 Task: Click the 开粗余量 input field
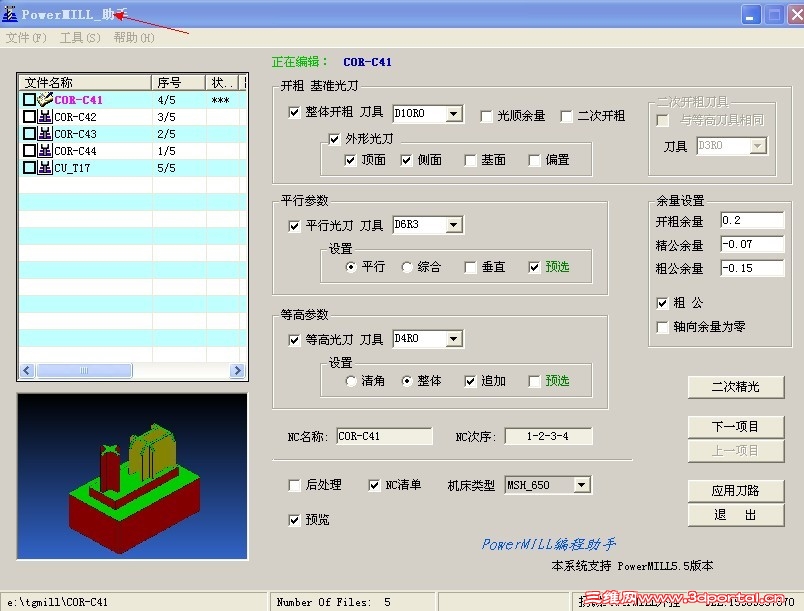(752, 220)
